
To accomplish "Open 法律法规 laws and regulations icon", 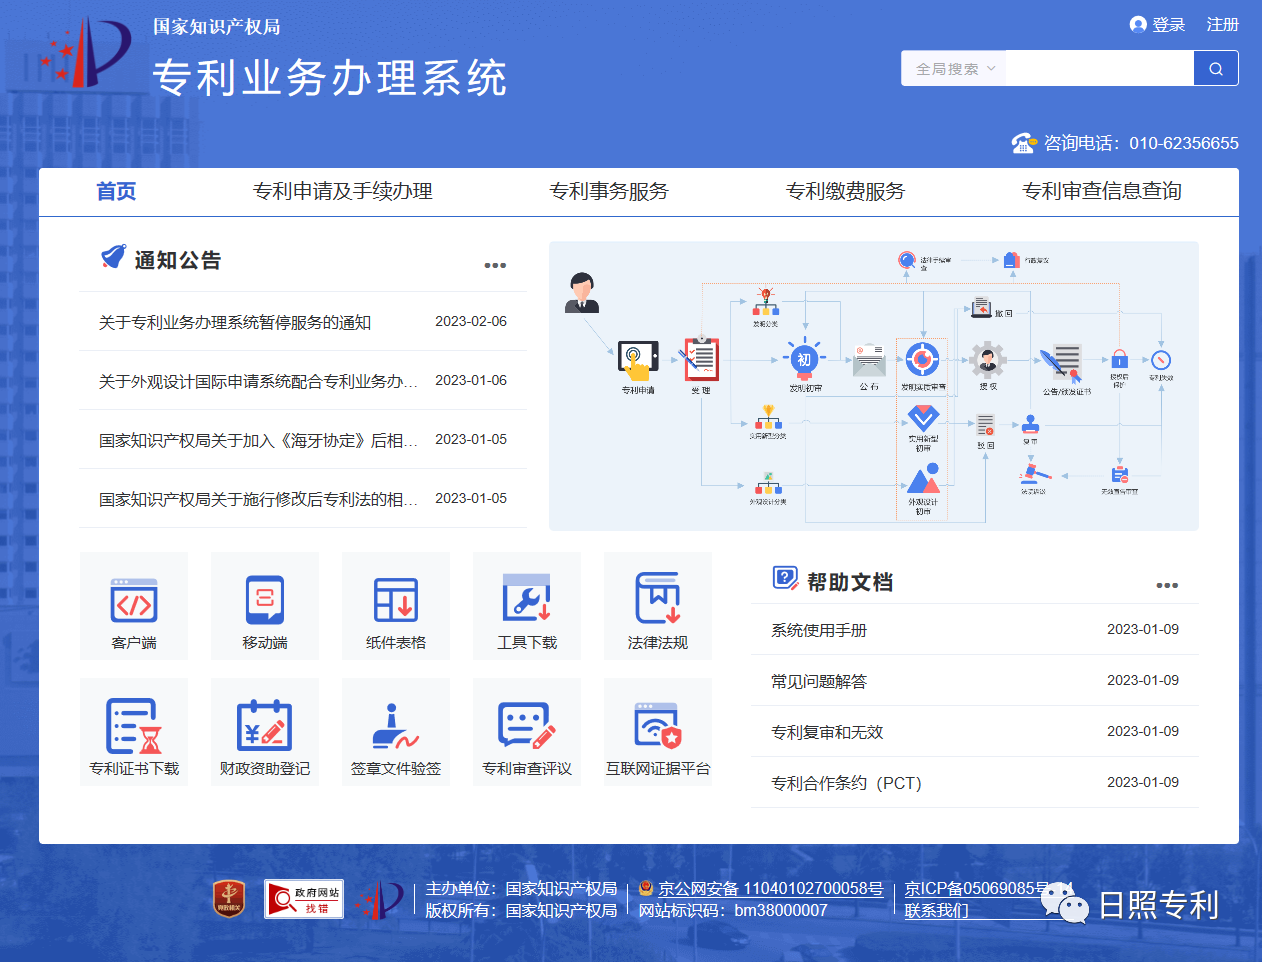I will click(658, 603).
